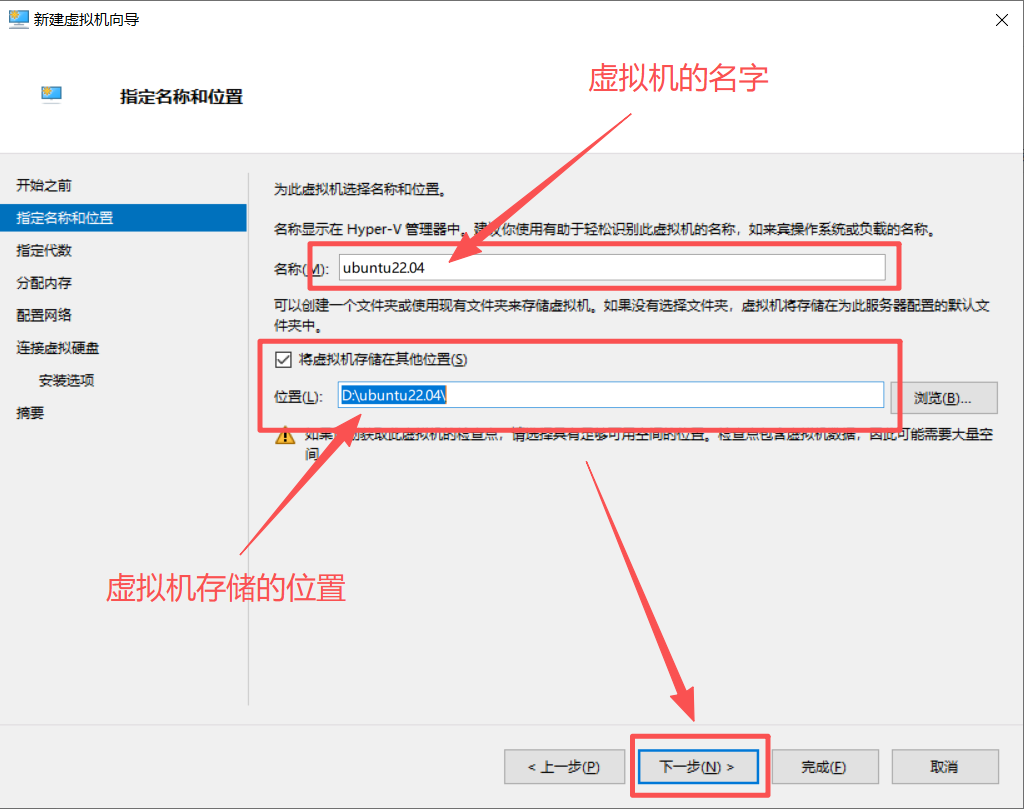
Task: Click the 完成(F) button
Action: point(825,767)
